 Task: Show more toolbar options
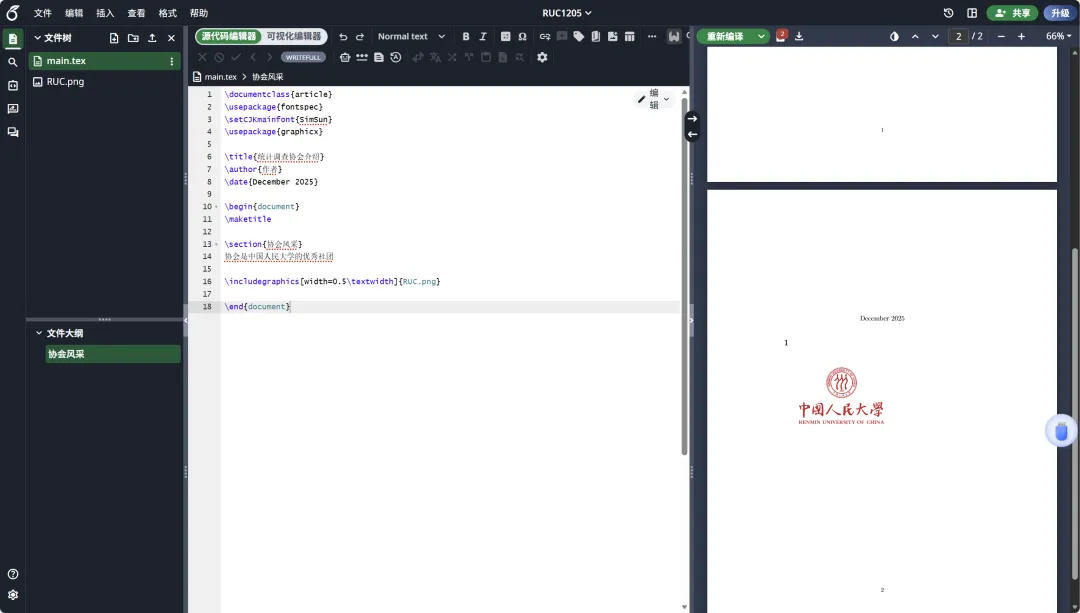pos(652,37)
